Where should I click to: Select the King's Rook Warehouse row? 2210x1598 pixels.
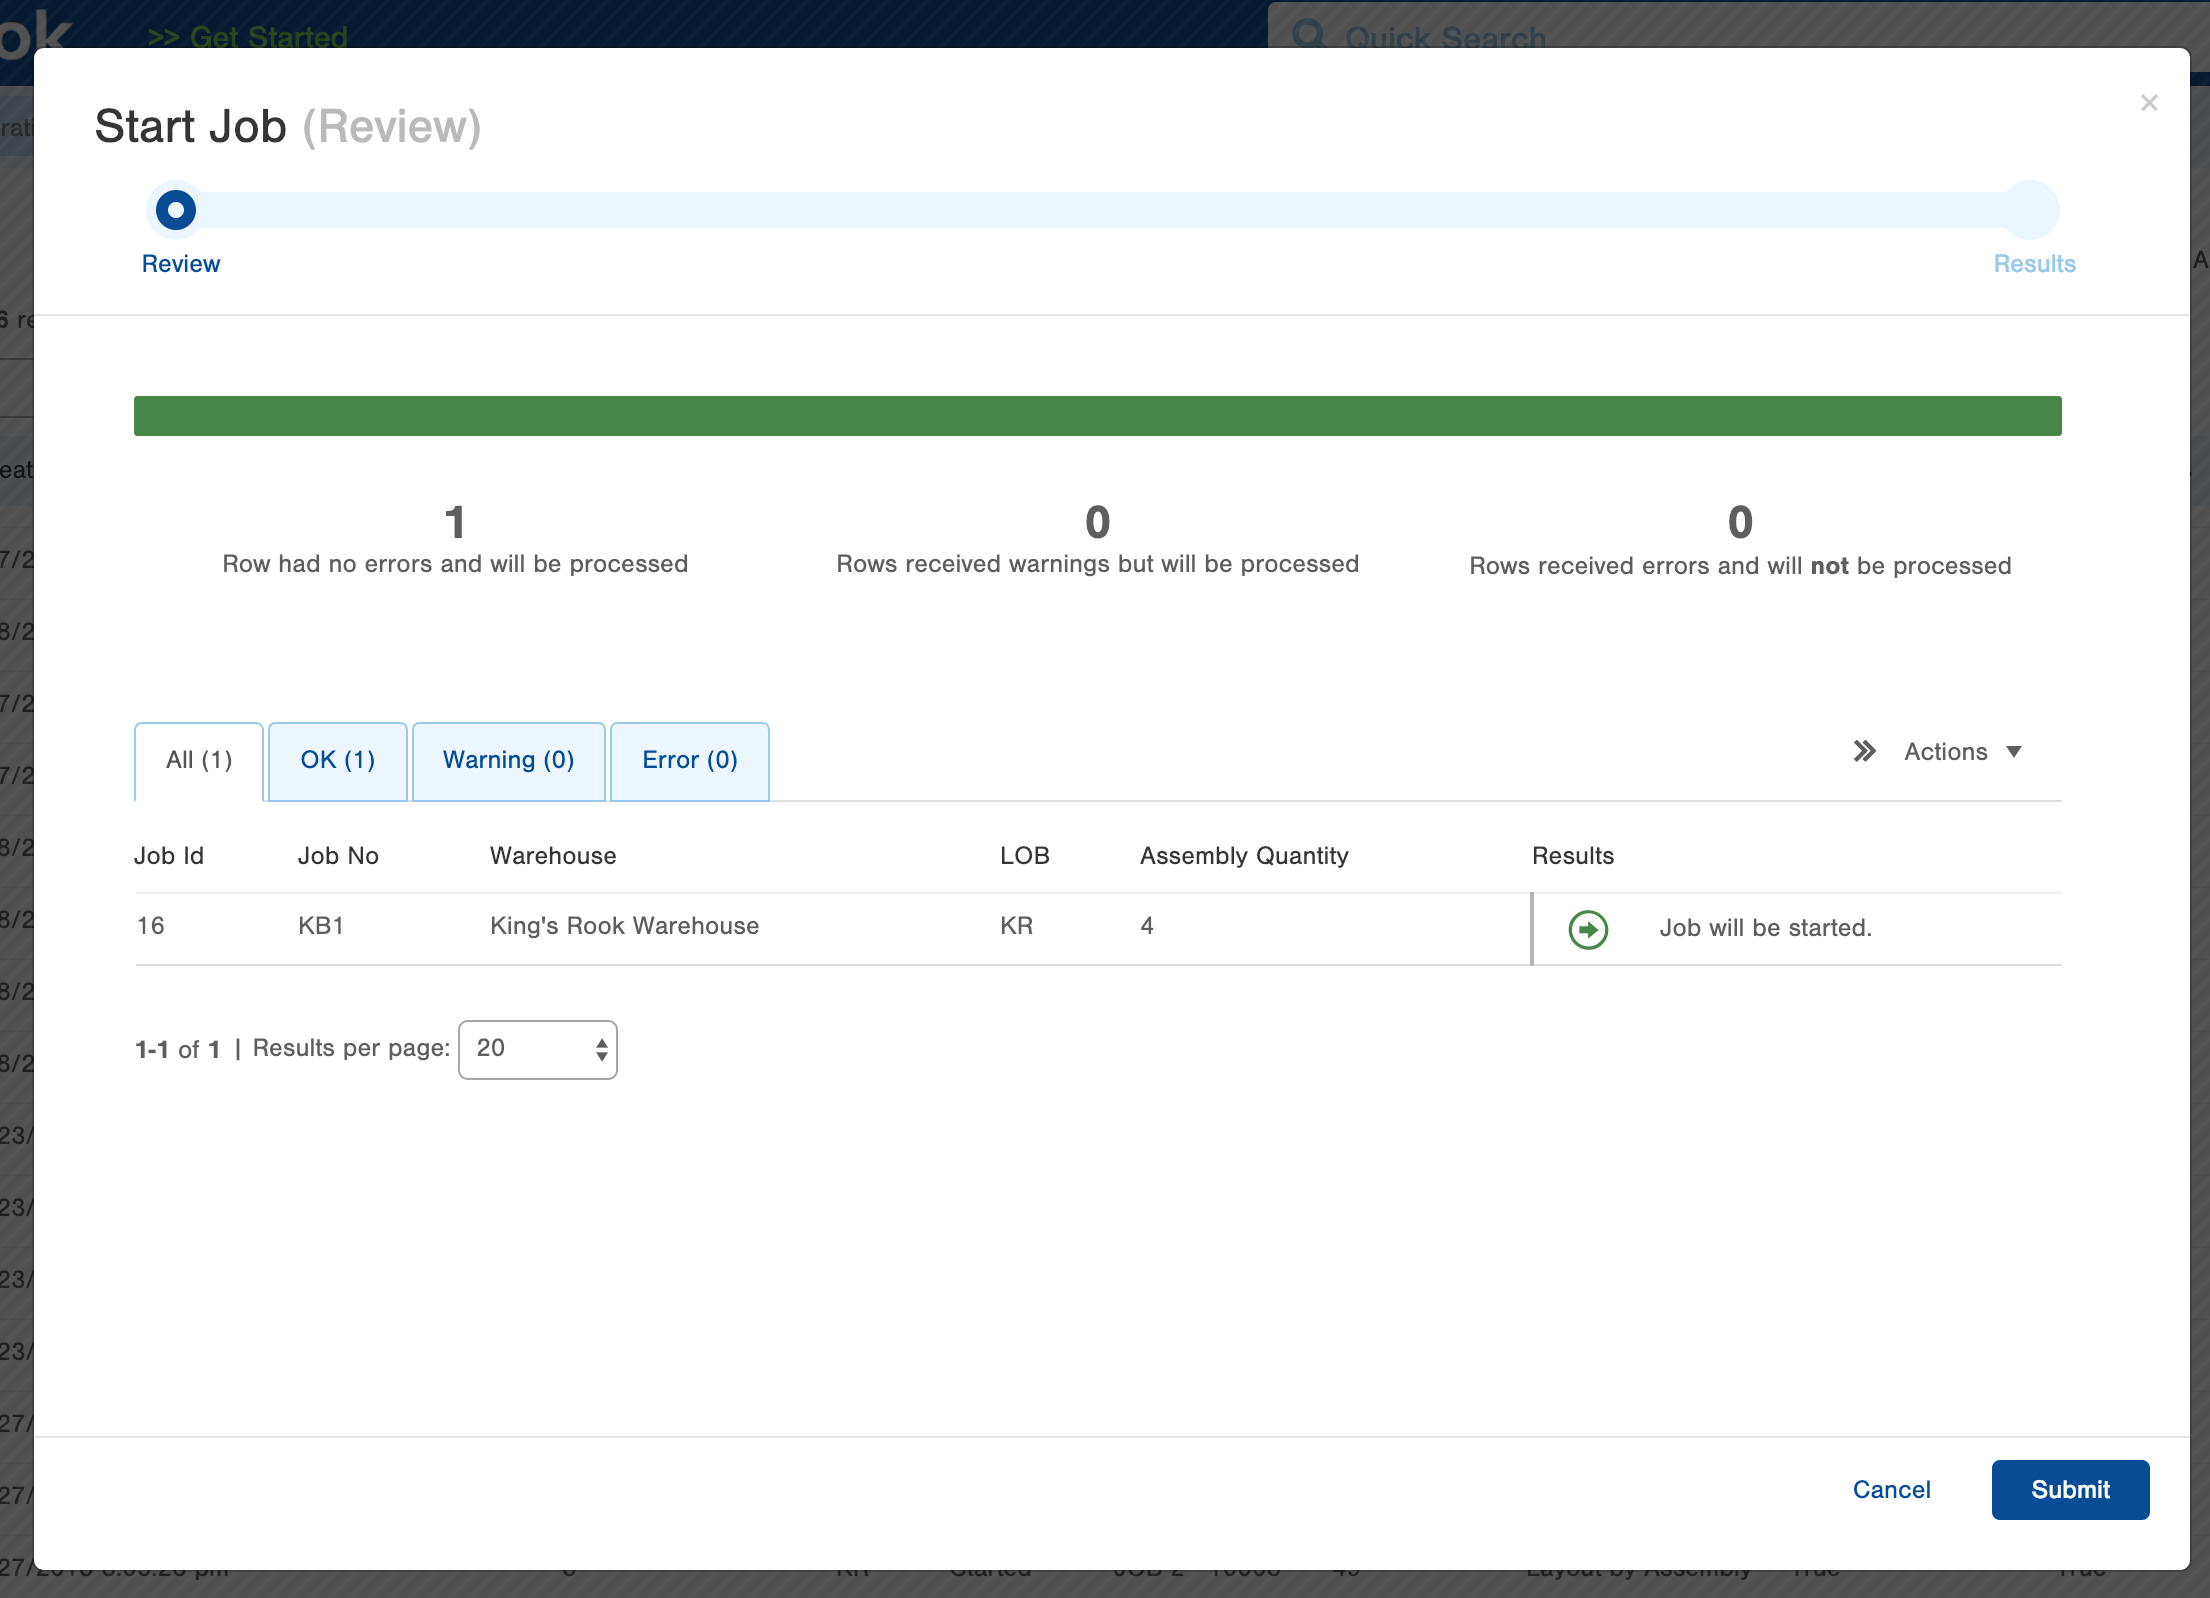tap(624, 926)
